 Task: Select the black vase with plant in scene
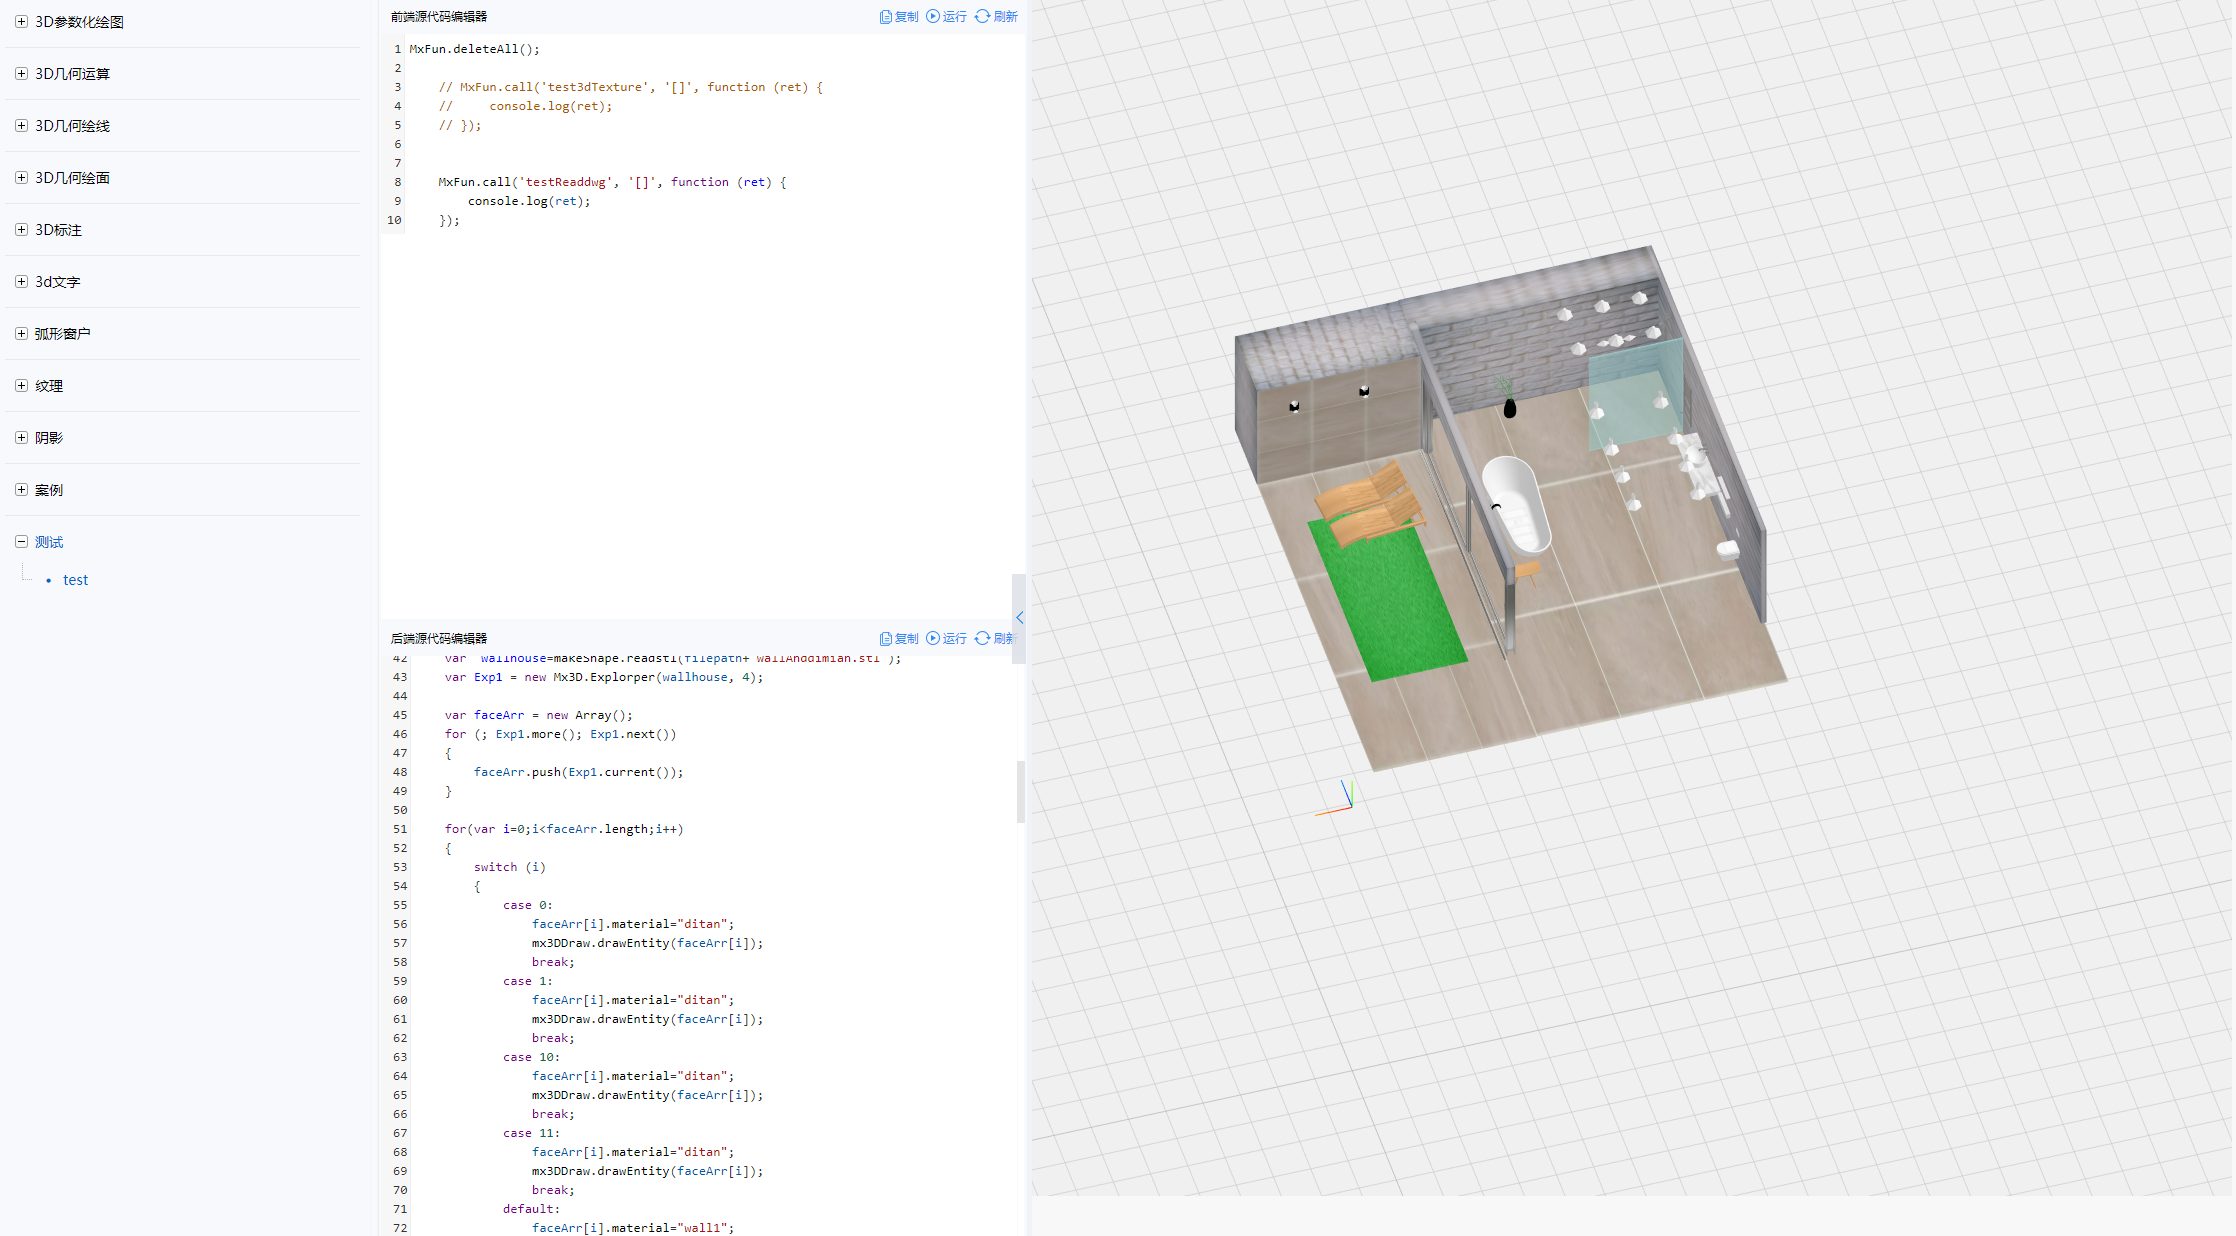(1508, 398)
